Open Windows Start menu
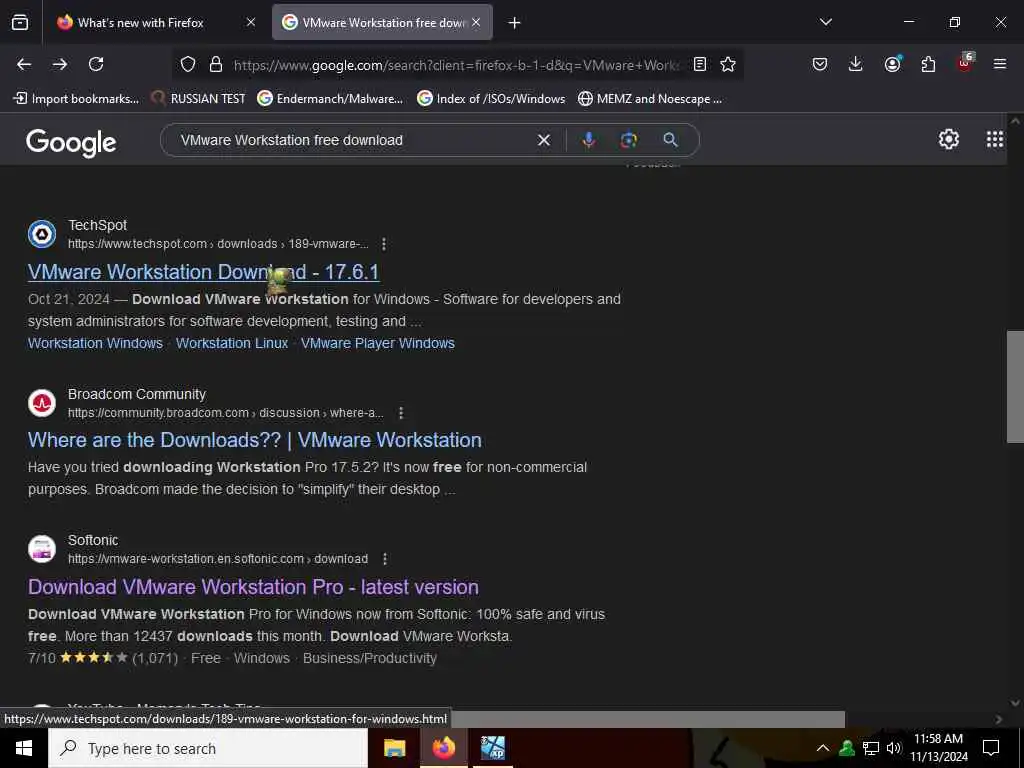Image resolution: width=1024 pixels, height=768 pixels. coord(24,748)
